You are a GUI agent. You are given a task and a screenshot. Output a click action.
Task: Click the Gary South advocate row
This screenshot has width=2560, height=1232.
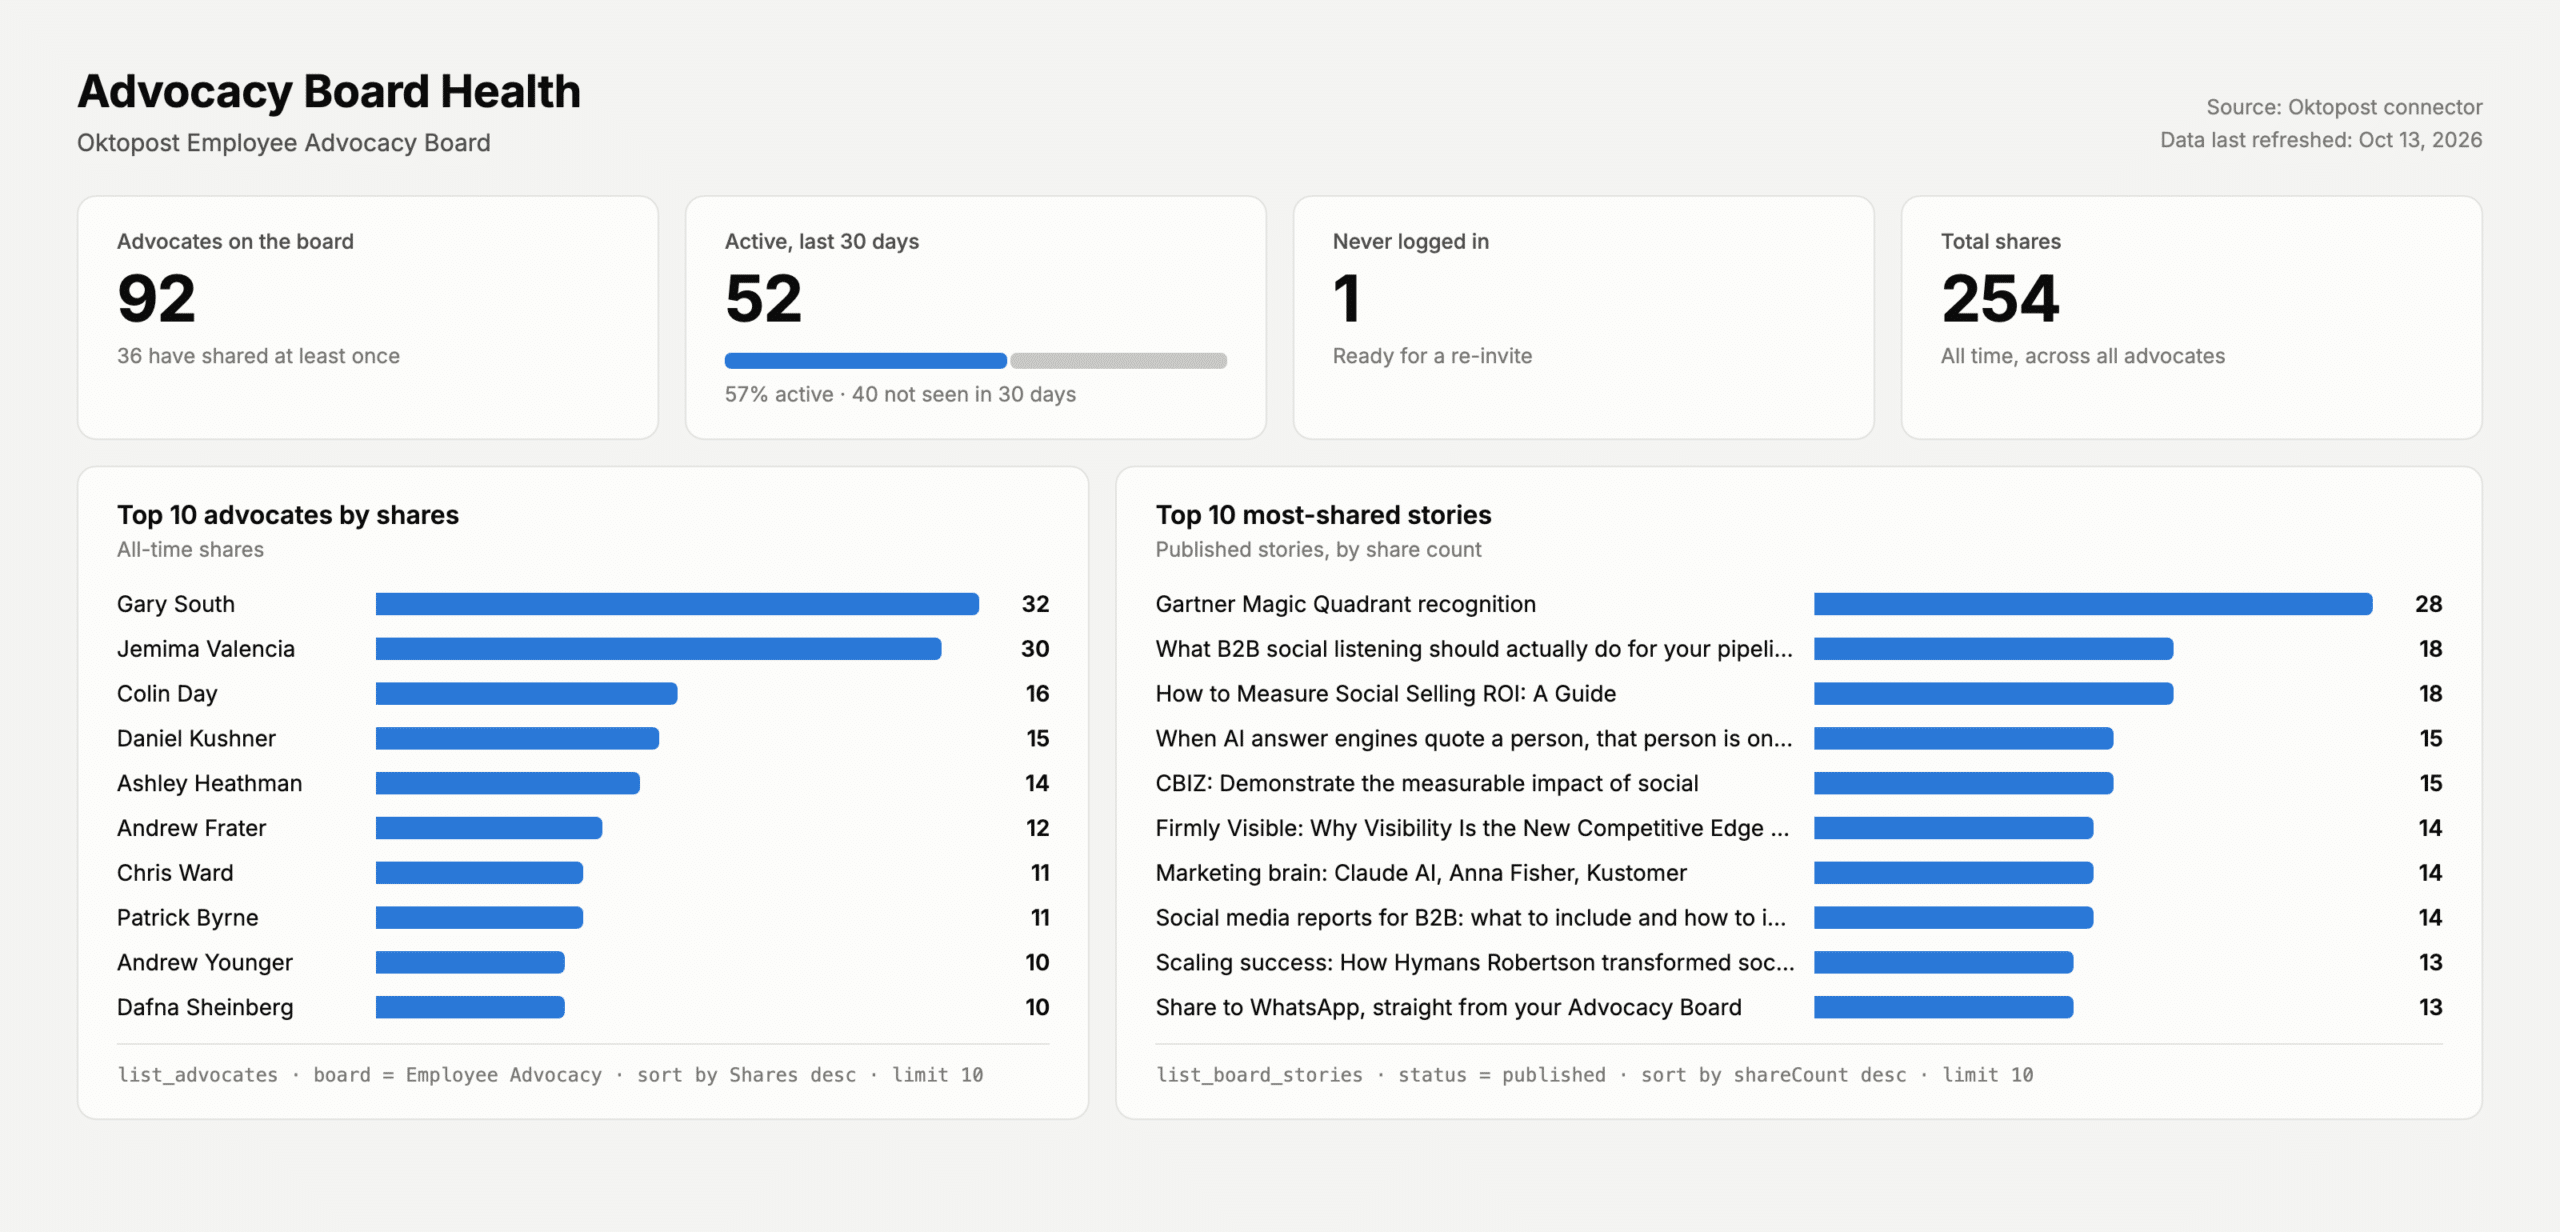583,604
